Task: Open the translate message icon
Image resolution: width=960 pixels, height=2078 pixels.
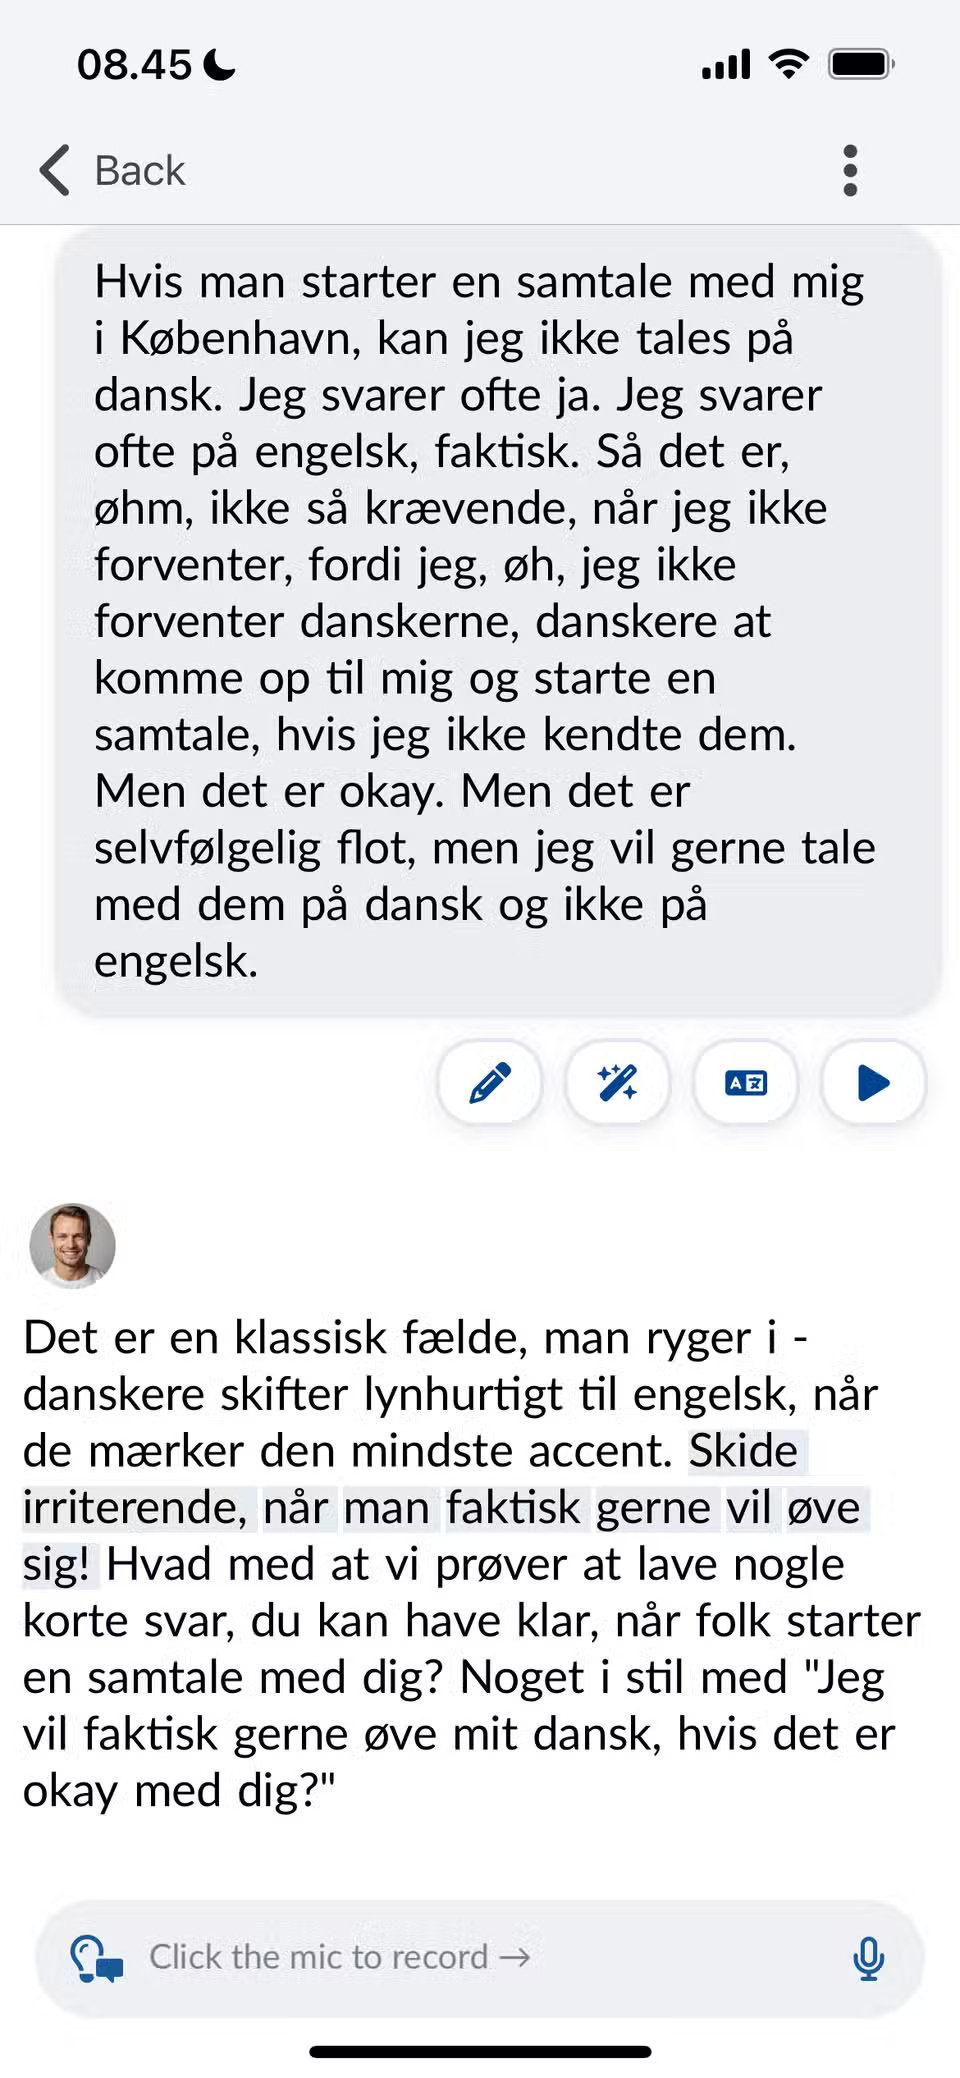Action: click(746, 1083)
